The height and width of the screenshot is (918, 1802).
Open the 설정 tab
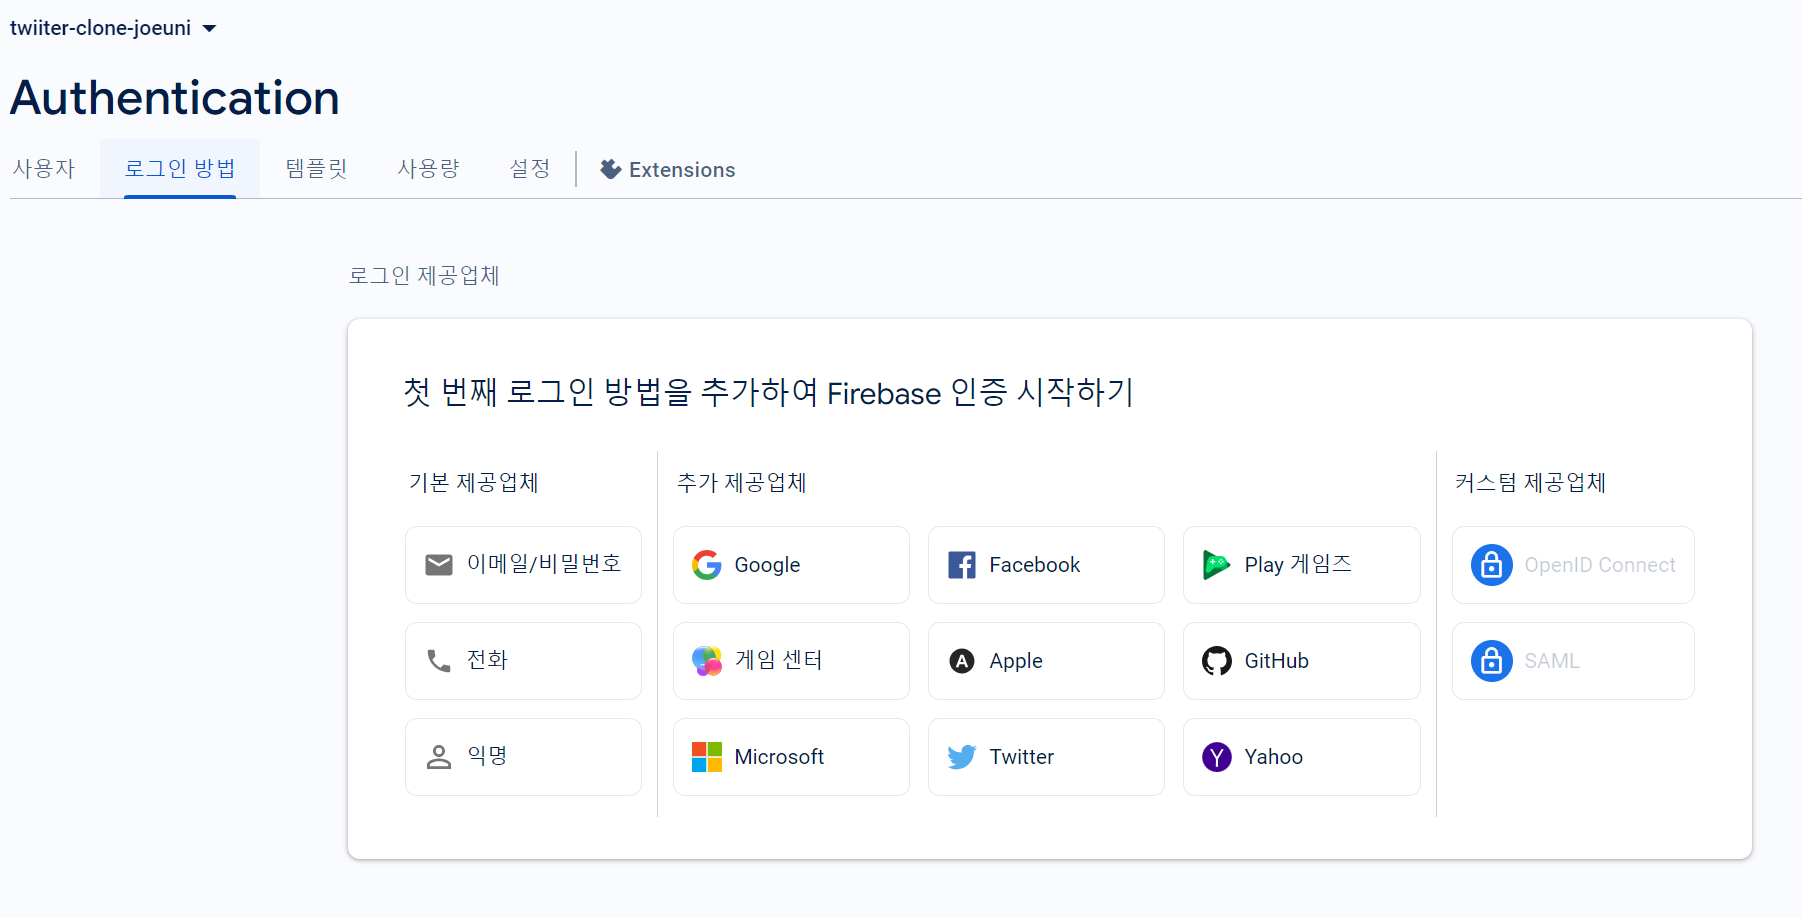530,169
